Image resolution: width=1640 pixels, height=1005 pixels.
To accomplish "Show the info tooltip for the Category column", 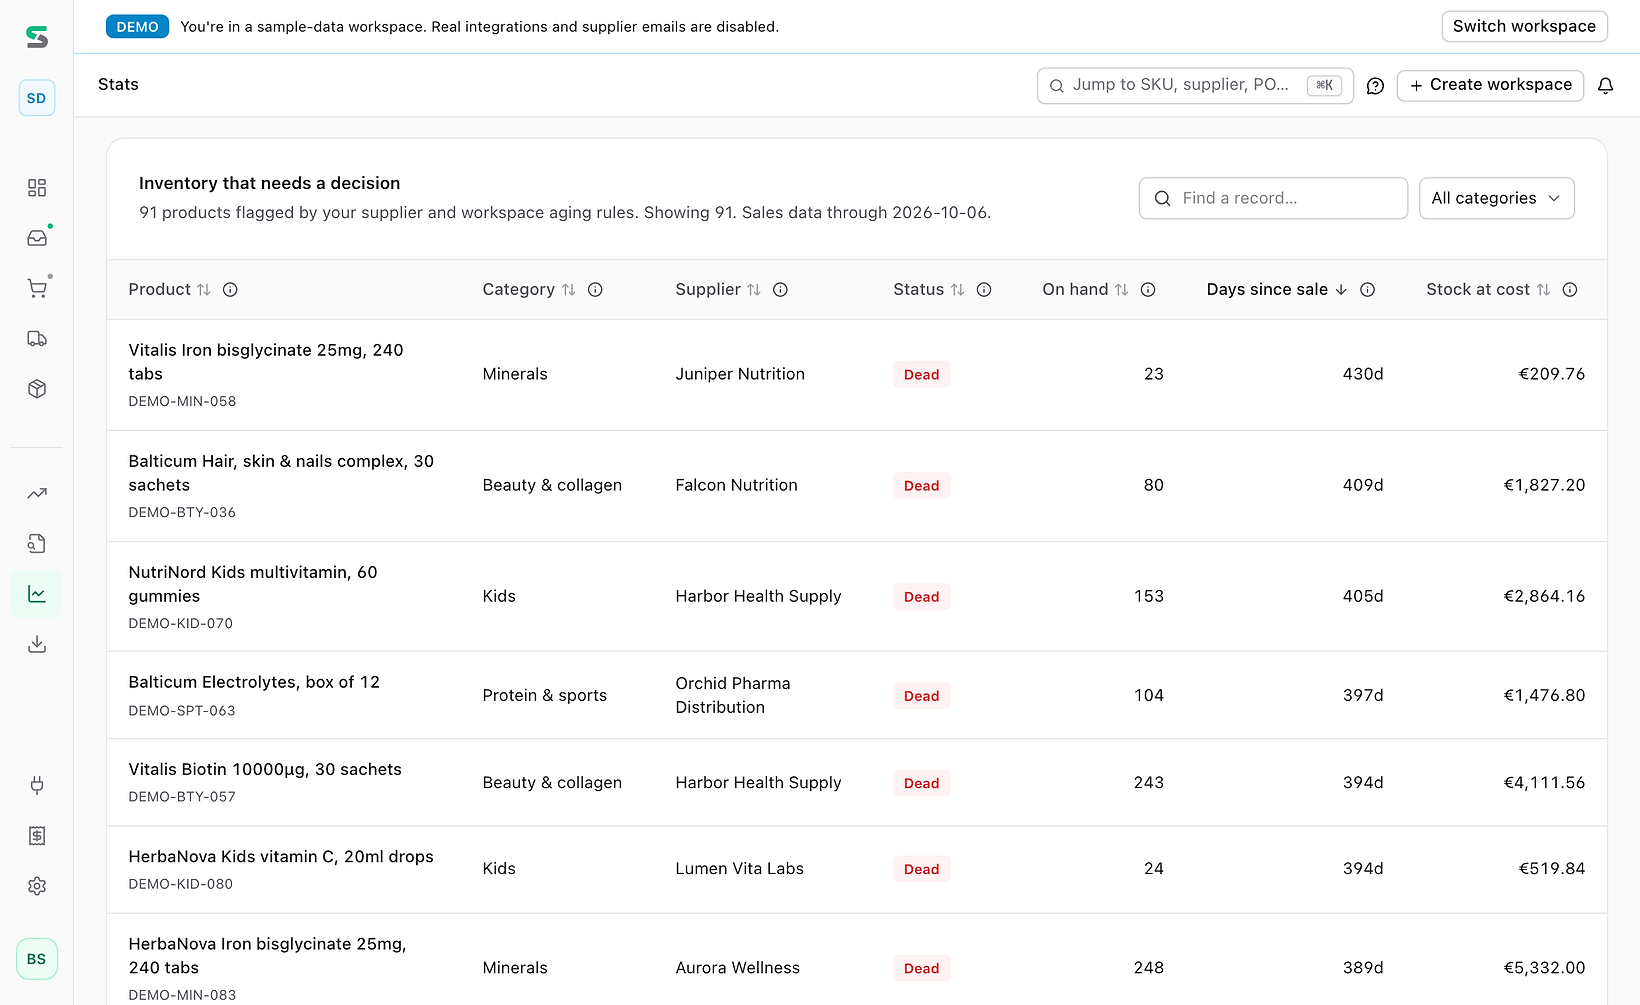I will click(x=595, y=290).
